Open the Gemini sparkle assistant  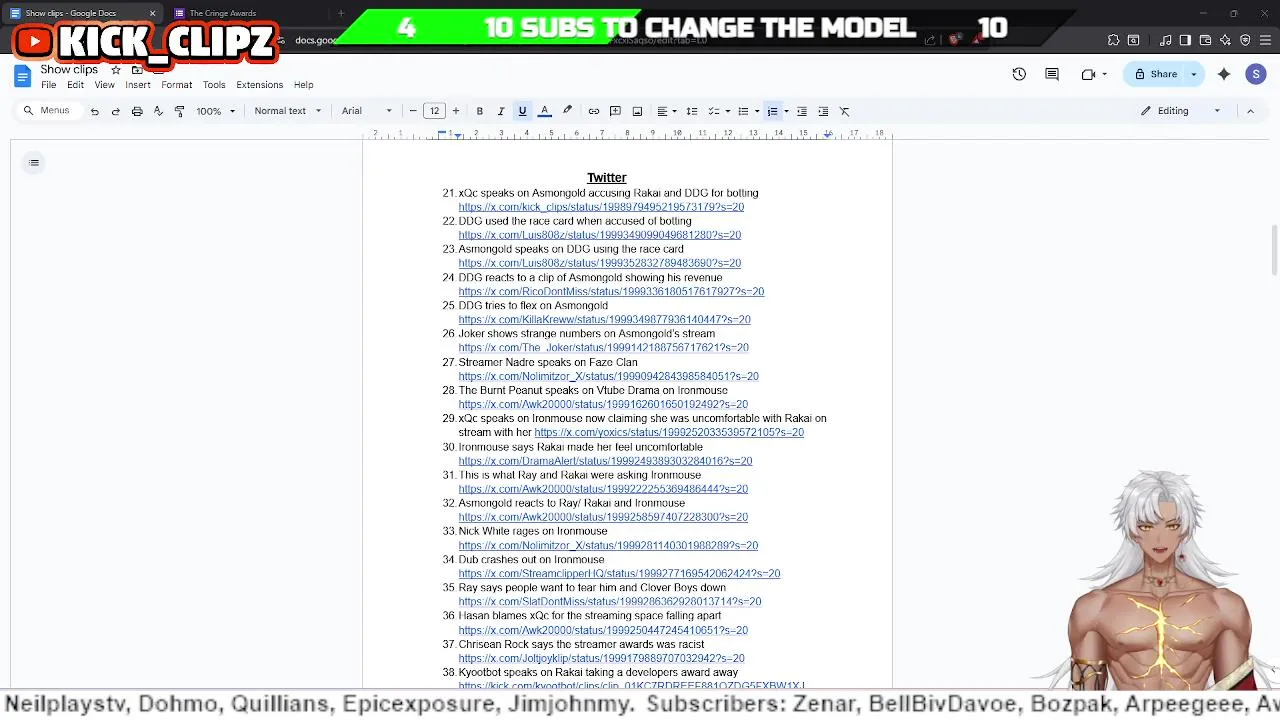tap(1224, 74)
